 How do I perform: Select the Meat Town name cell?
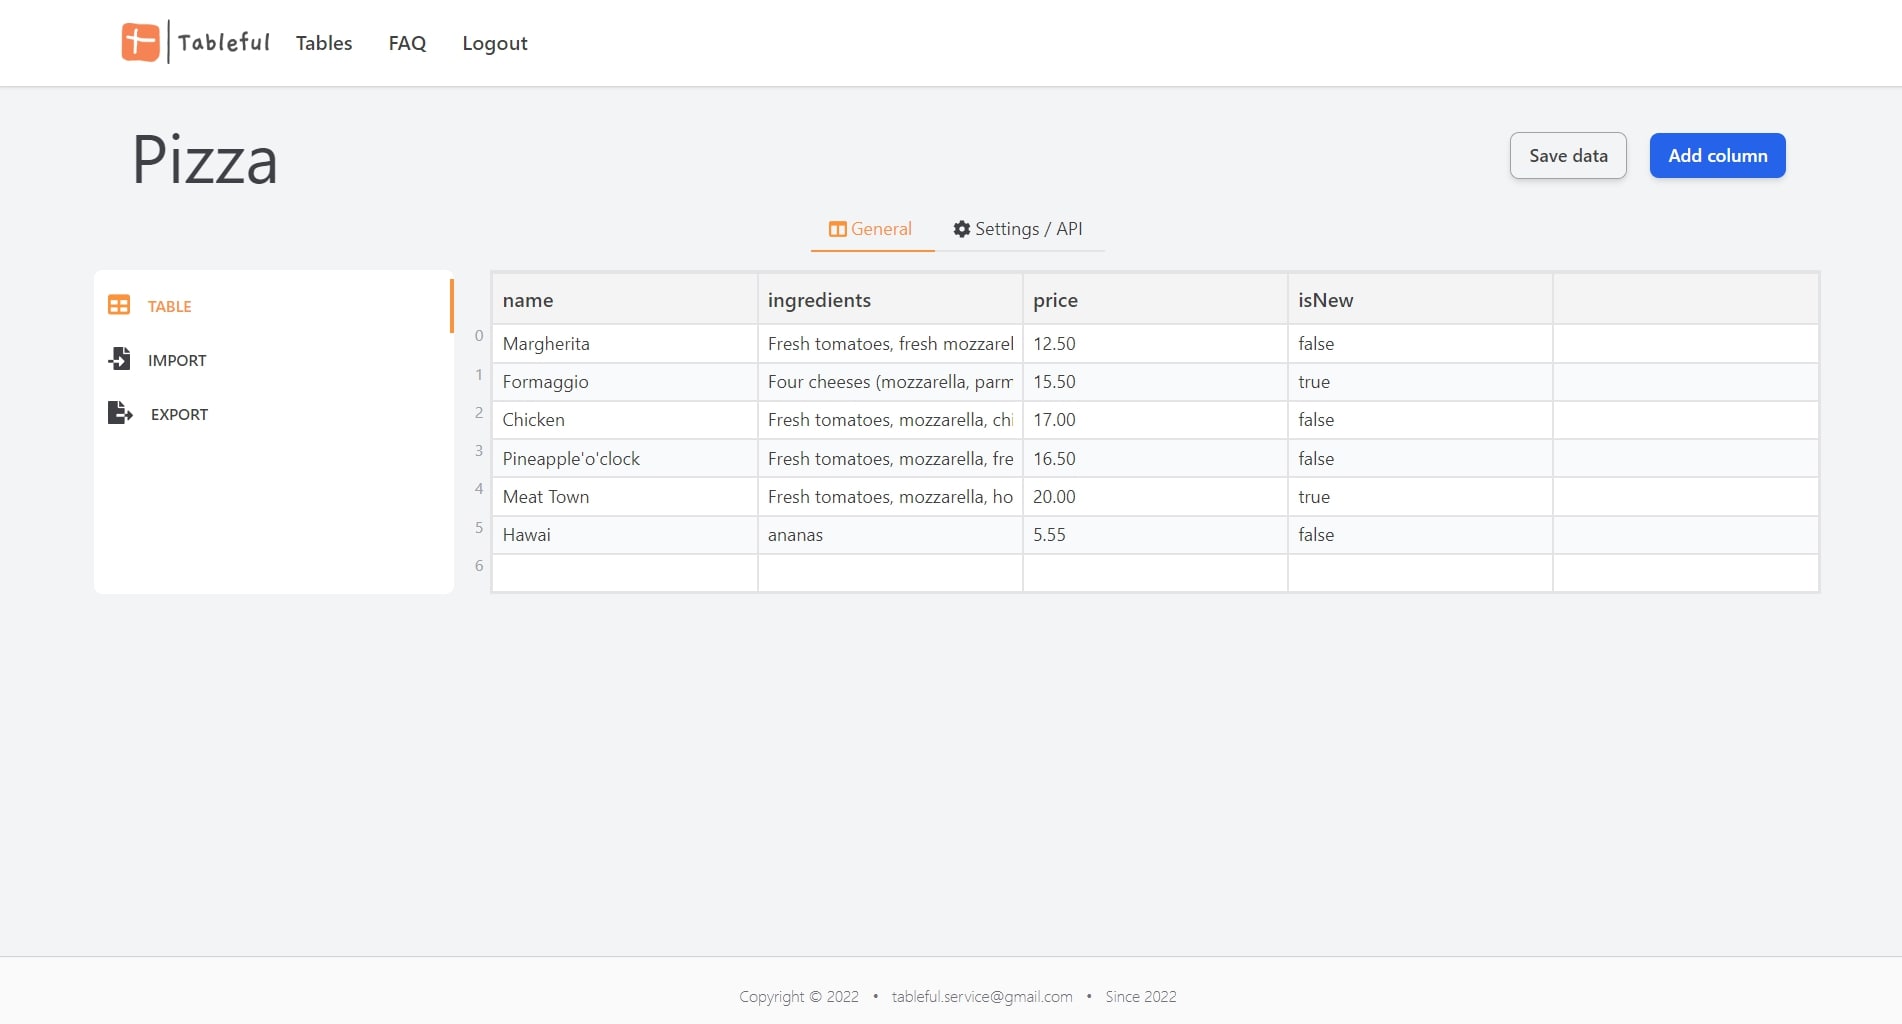[625, 497]
